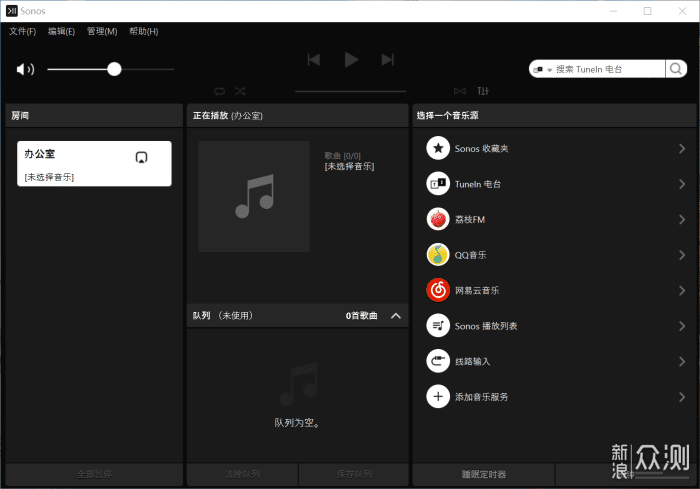
Task: Open the 文件(F) menu
Action: point(22,31)
